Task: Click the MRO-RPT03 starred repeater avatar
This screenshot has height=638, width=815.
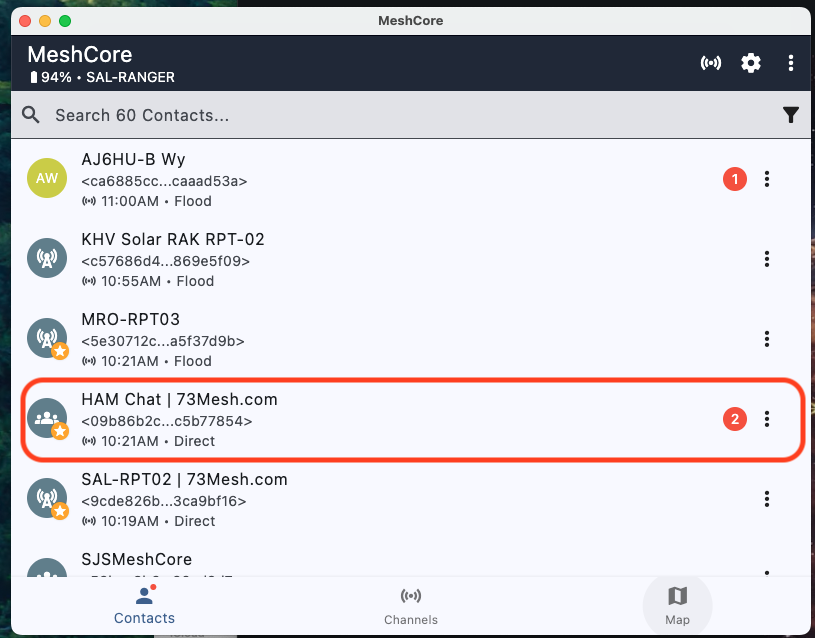Action: (47, 339)
